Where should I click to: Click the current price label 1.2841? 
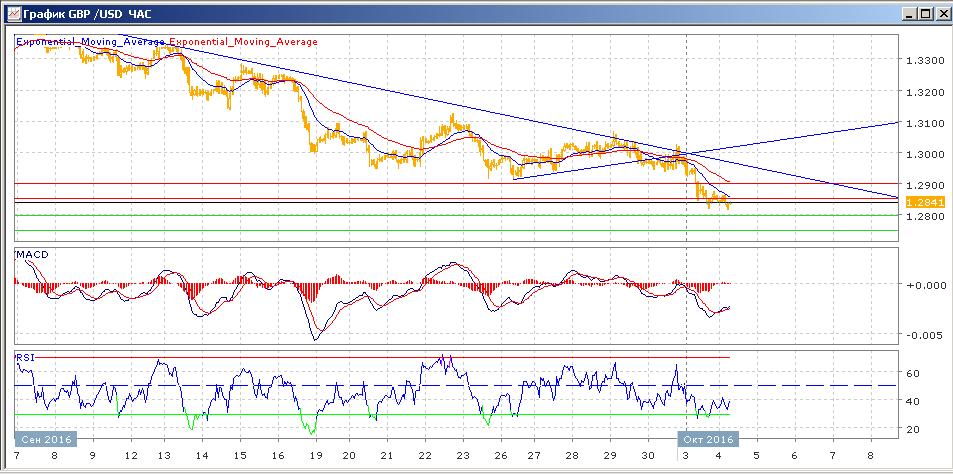click(x=924, y=202)
